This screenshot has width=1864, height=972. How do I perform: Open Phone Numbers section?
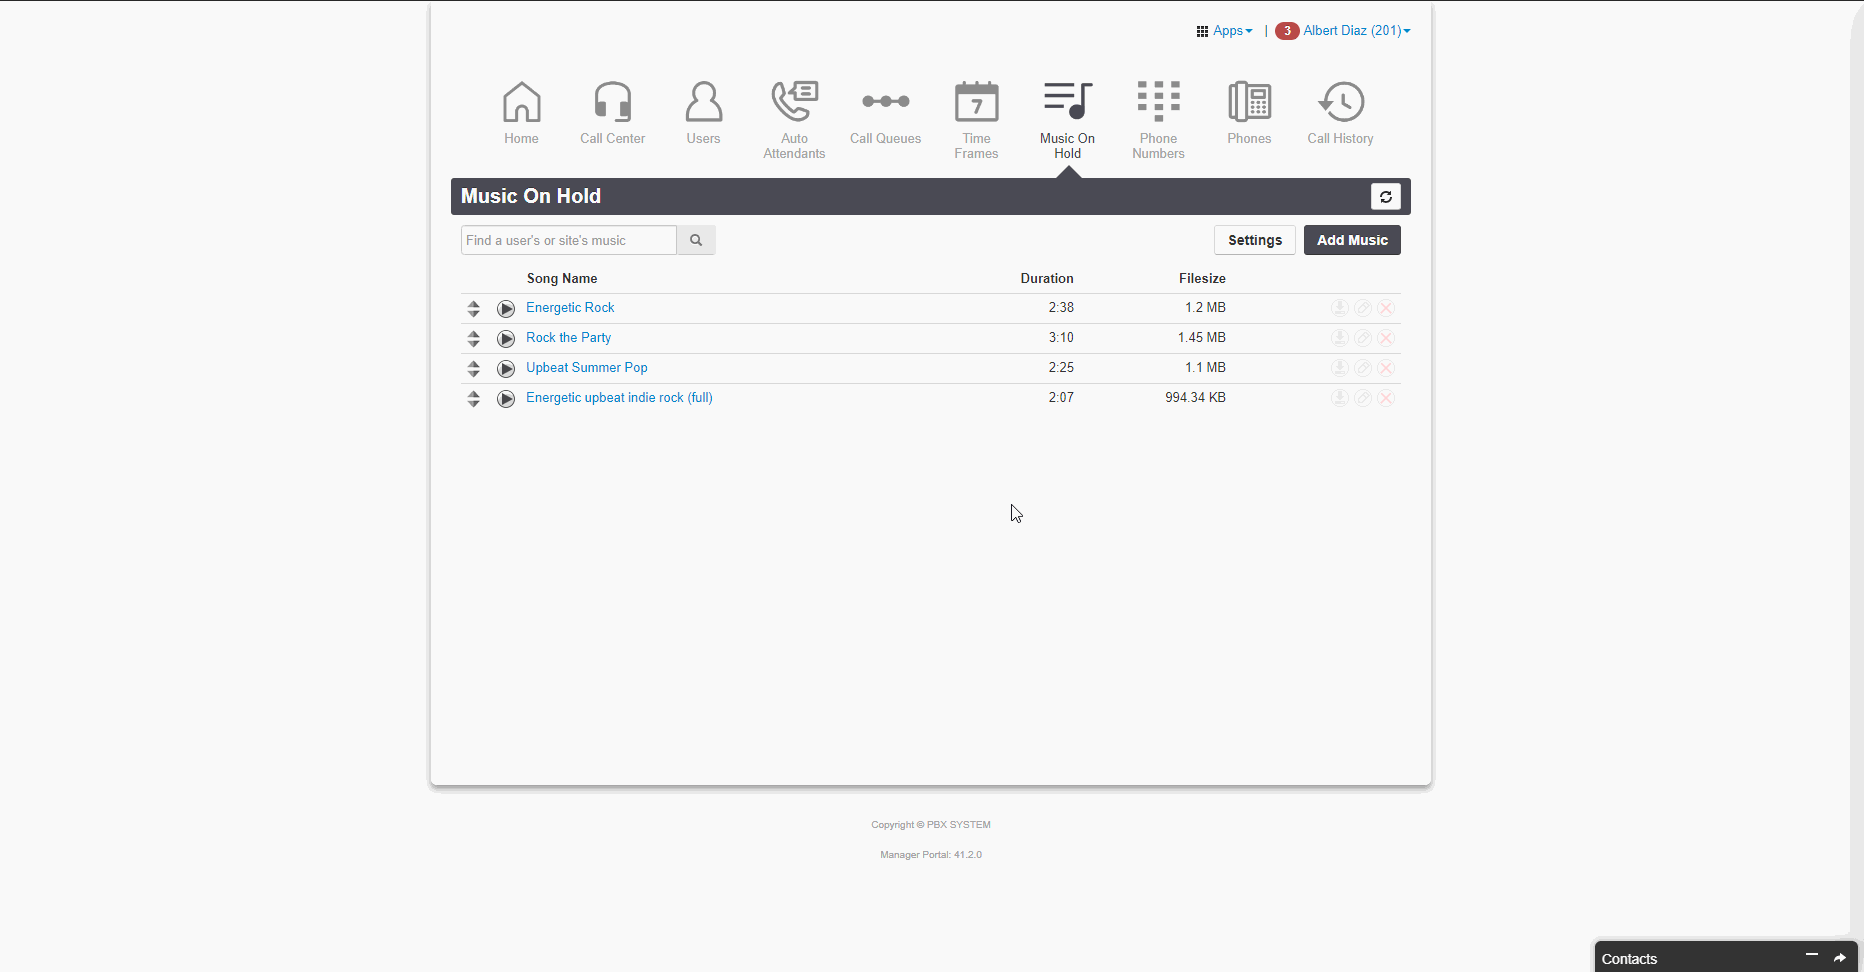click(x=1158, y=120)
